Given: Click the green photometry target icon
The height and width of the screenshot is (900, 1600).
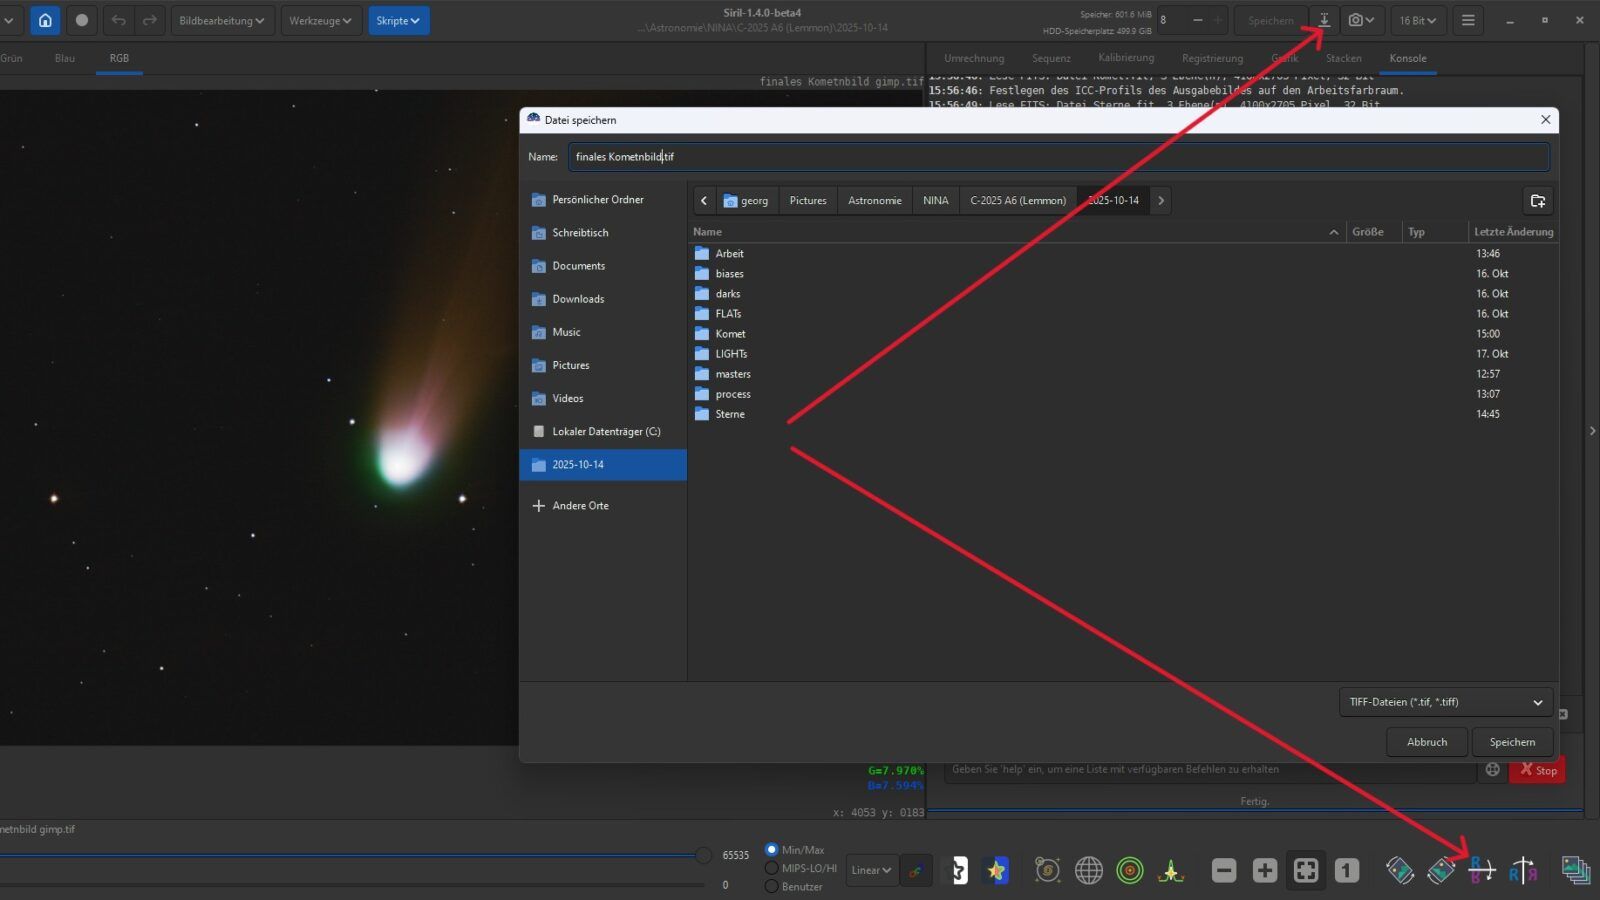Looking at the screenshot, I should (1130, 870).
